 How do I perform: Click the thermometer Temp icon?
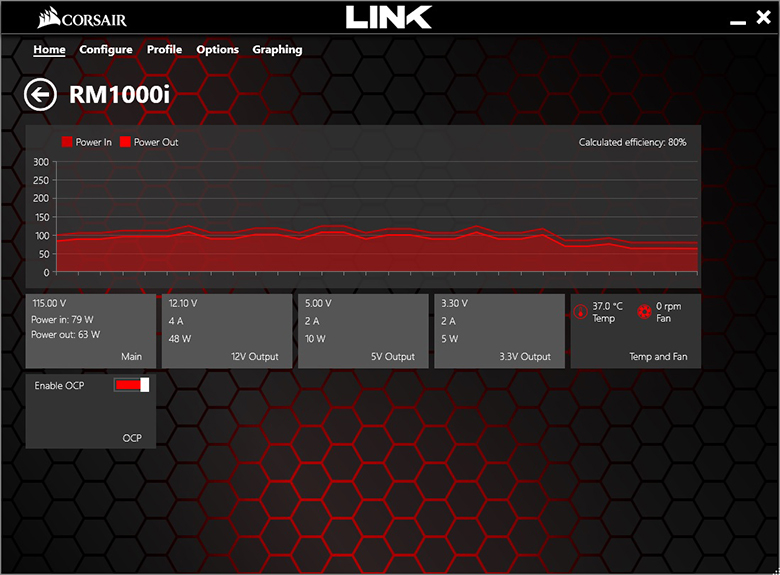click(581, 312)
